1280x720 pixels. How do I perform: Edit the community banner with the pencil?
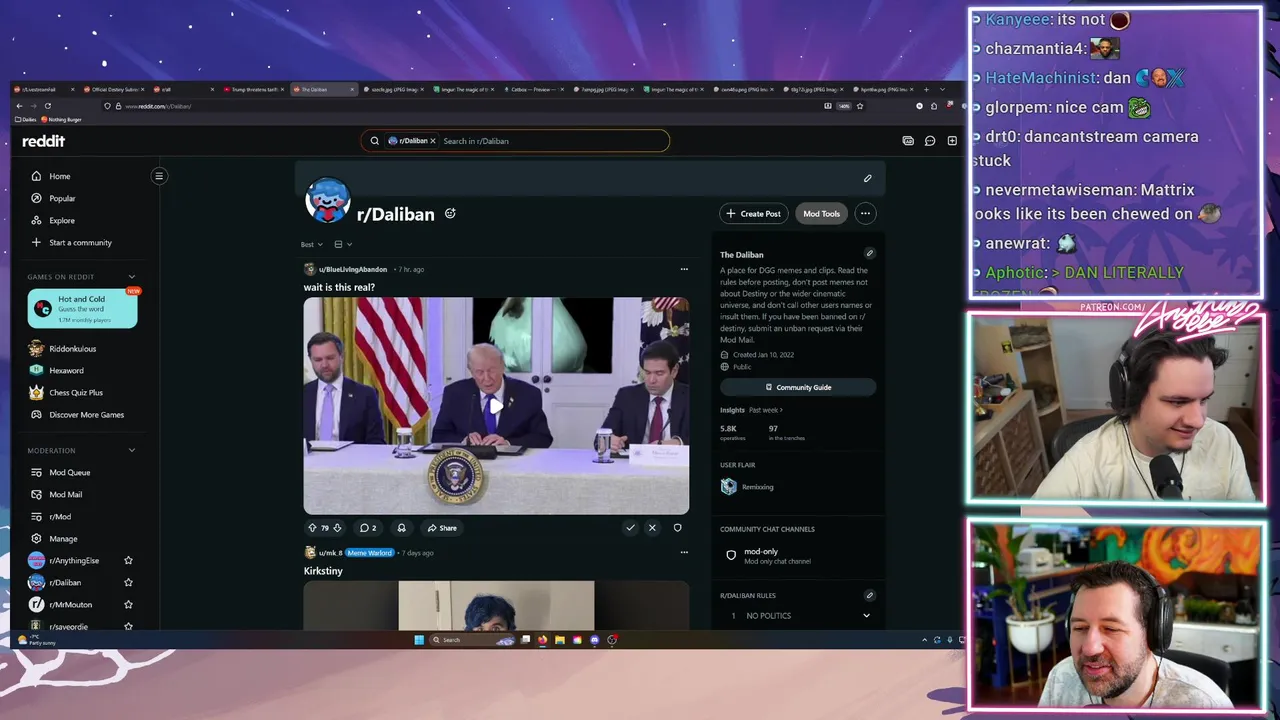coord(868,179)
